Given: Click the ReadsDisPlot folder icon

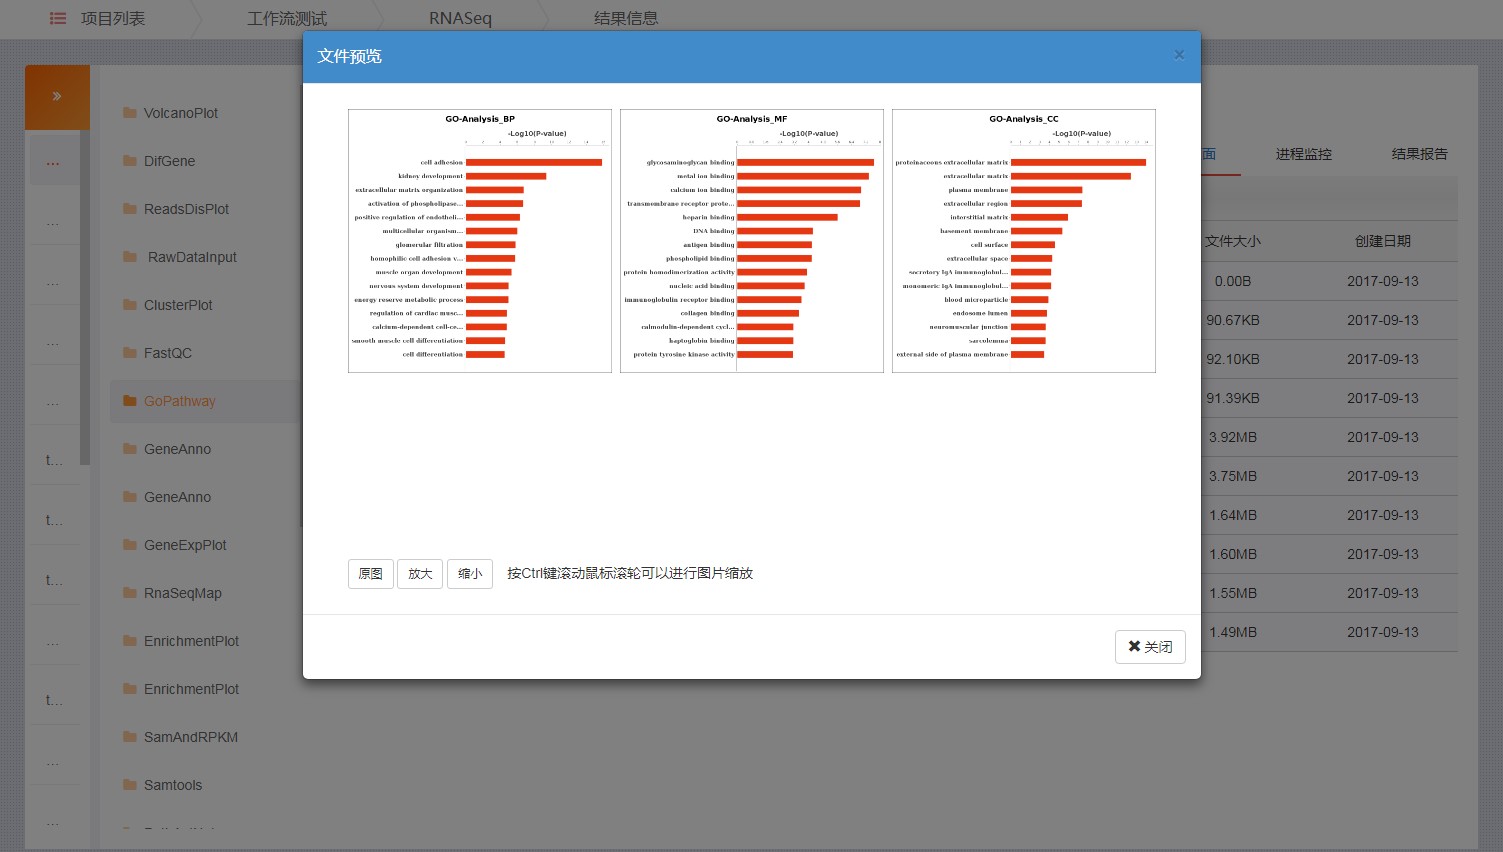Looking at the screenshot, I should pyautogui.click(x=130, y=209).
